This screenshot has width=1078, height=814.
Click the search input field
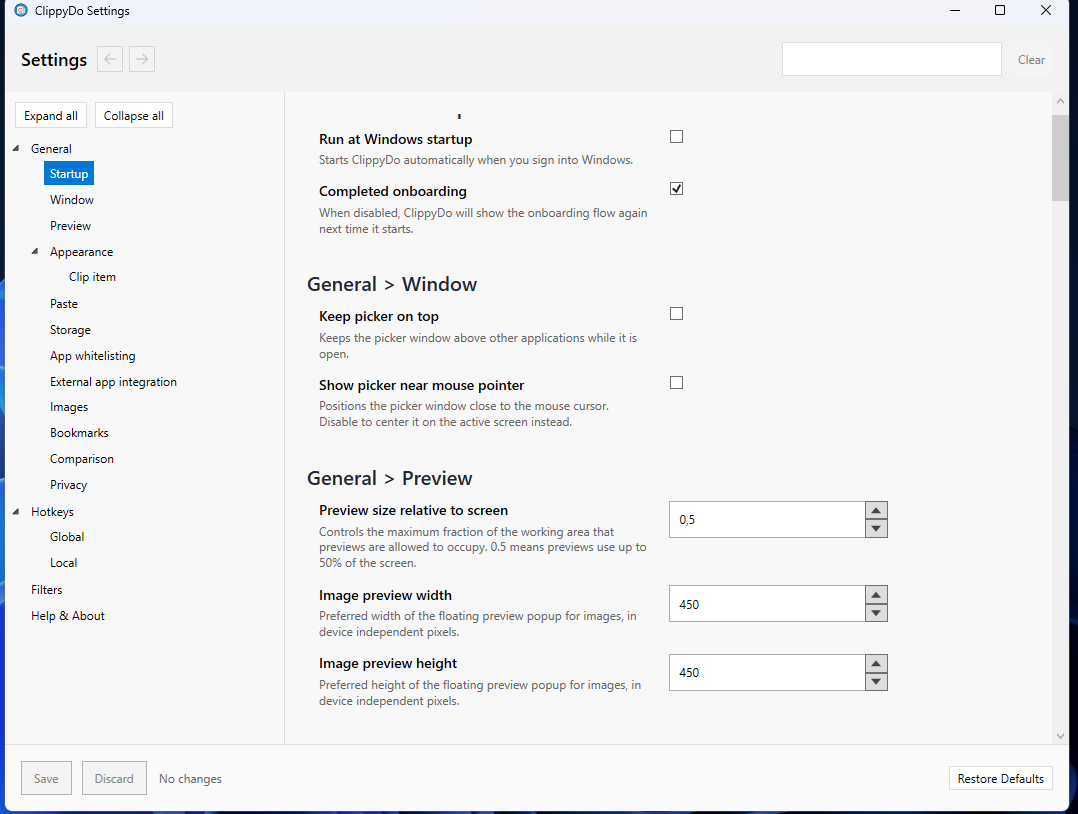(x=890, y=59)
